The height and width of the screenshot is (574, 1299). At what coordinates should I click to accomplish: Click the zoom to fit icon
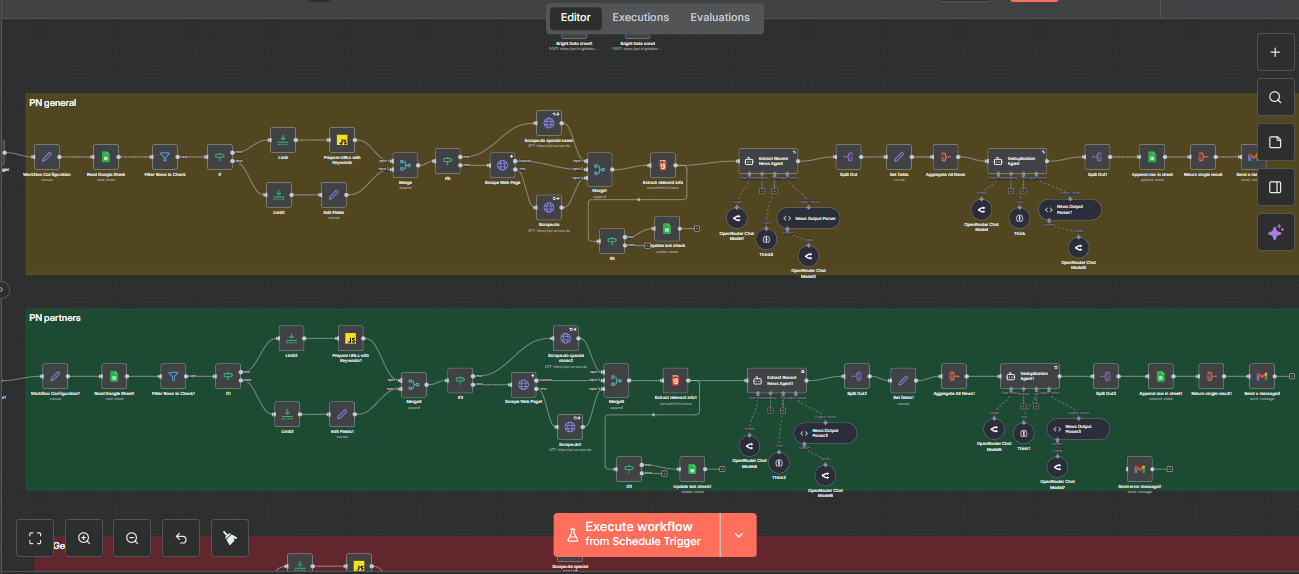35,538
